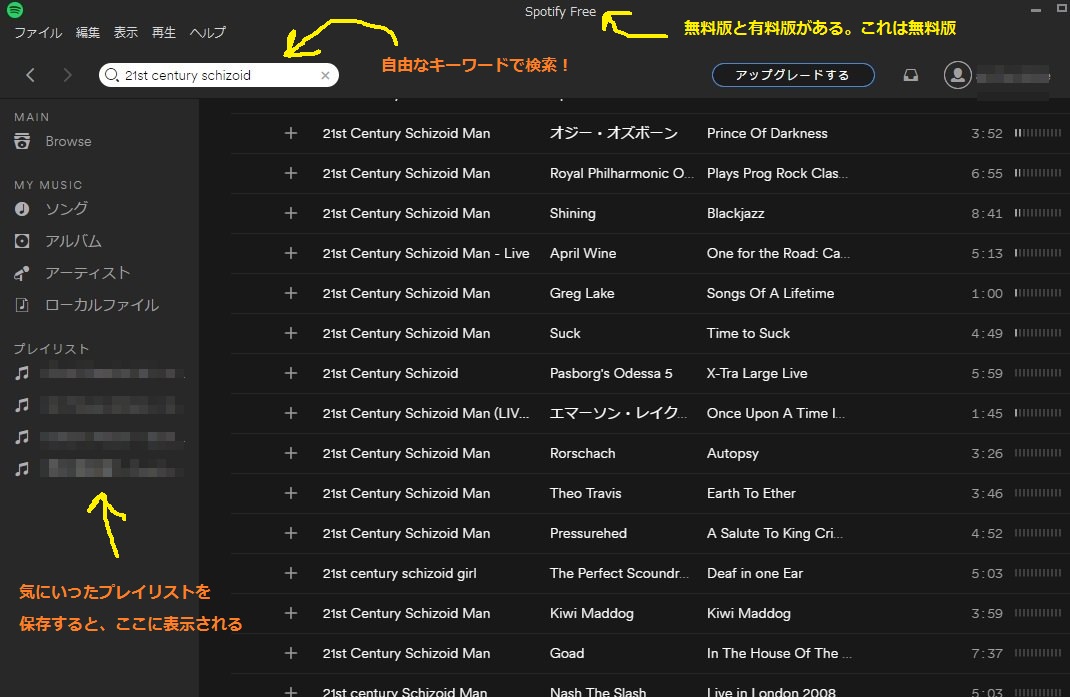Add the Goad track with plus

(x=291, y=653)
